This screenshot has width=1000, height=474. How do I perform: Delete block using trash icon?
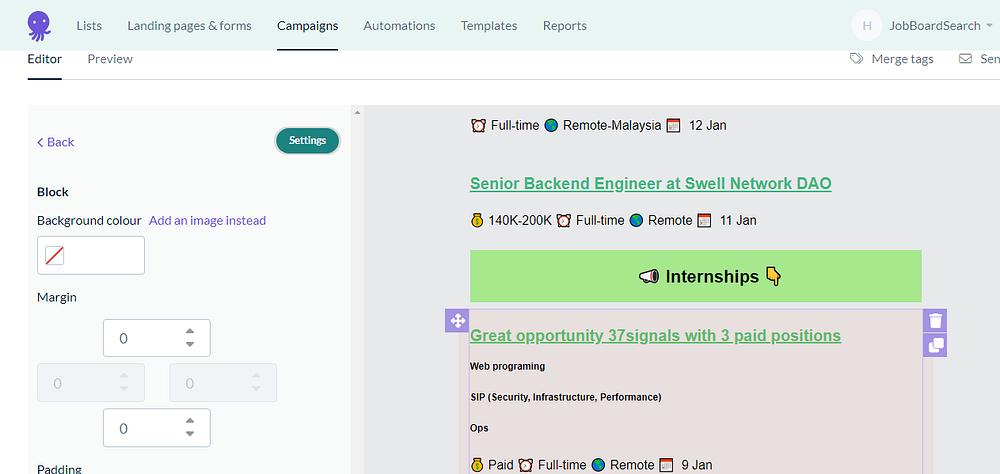click(x=935, y=321)
